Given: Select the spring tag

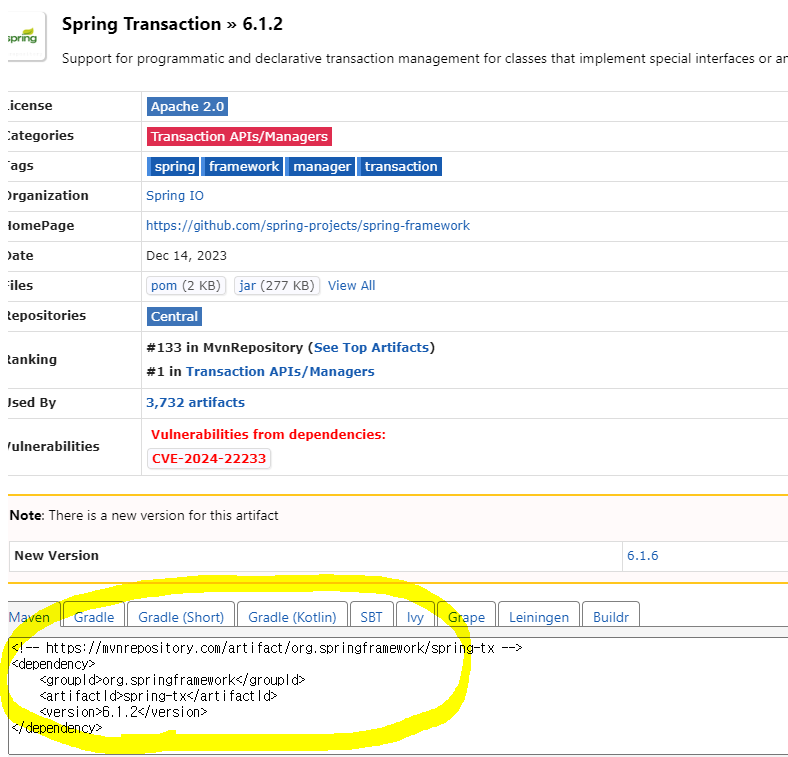Looking at the screenshot, I should point(173,166).
